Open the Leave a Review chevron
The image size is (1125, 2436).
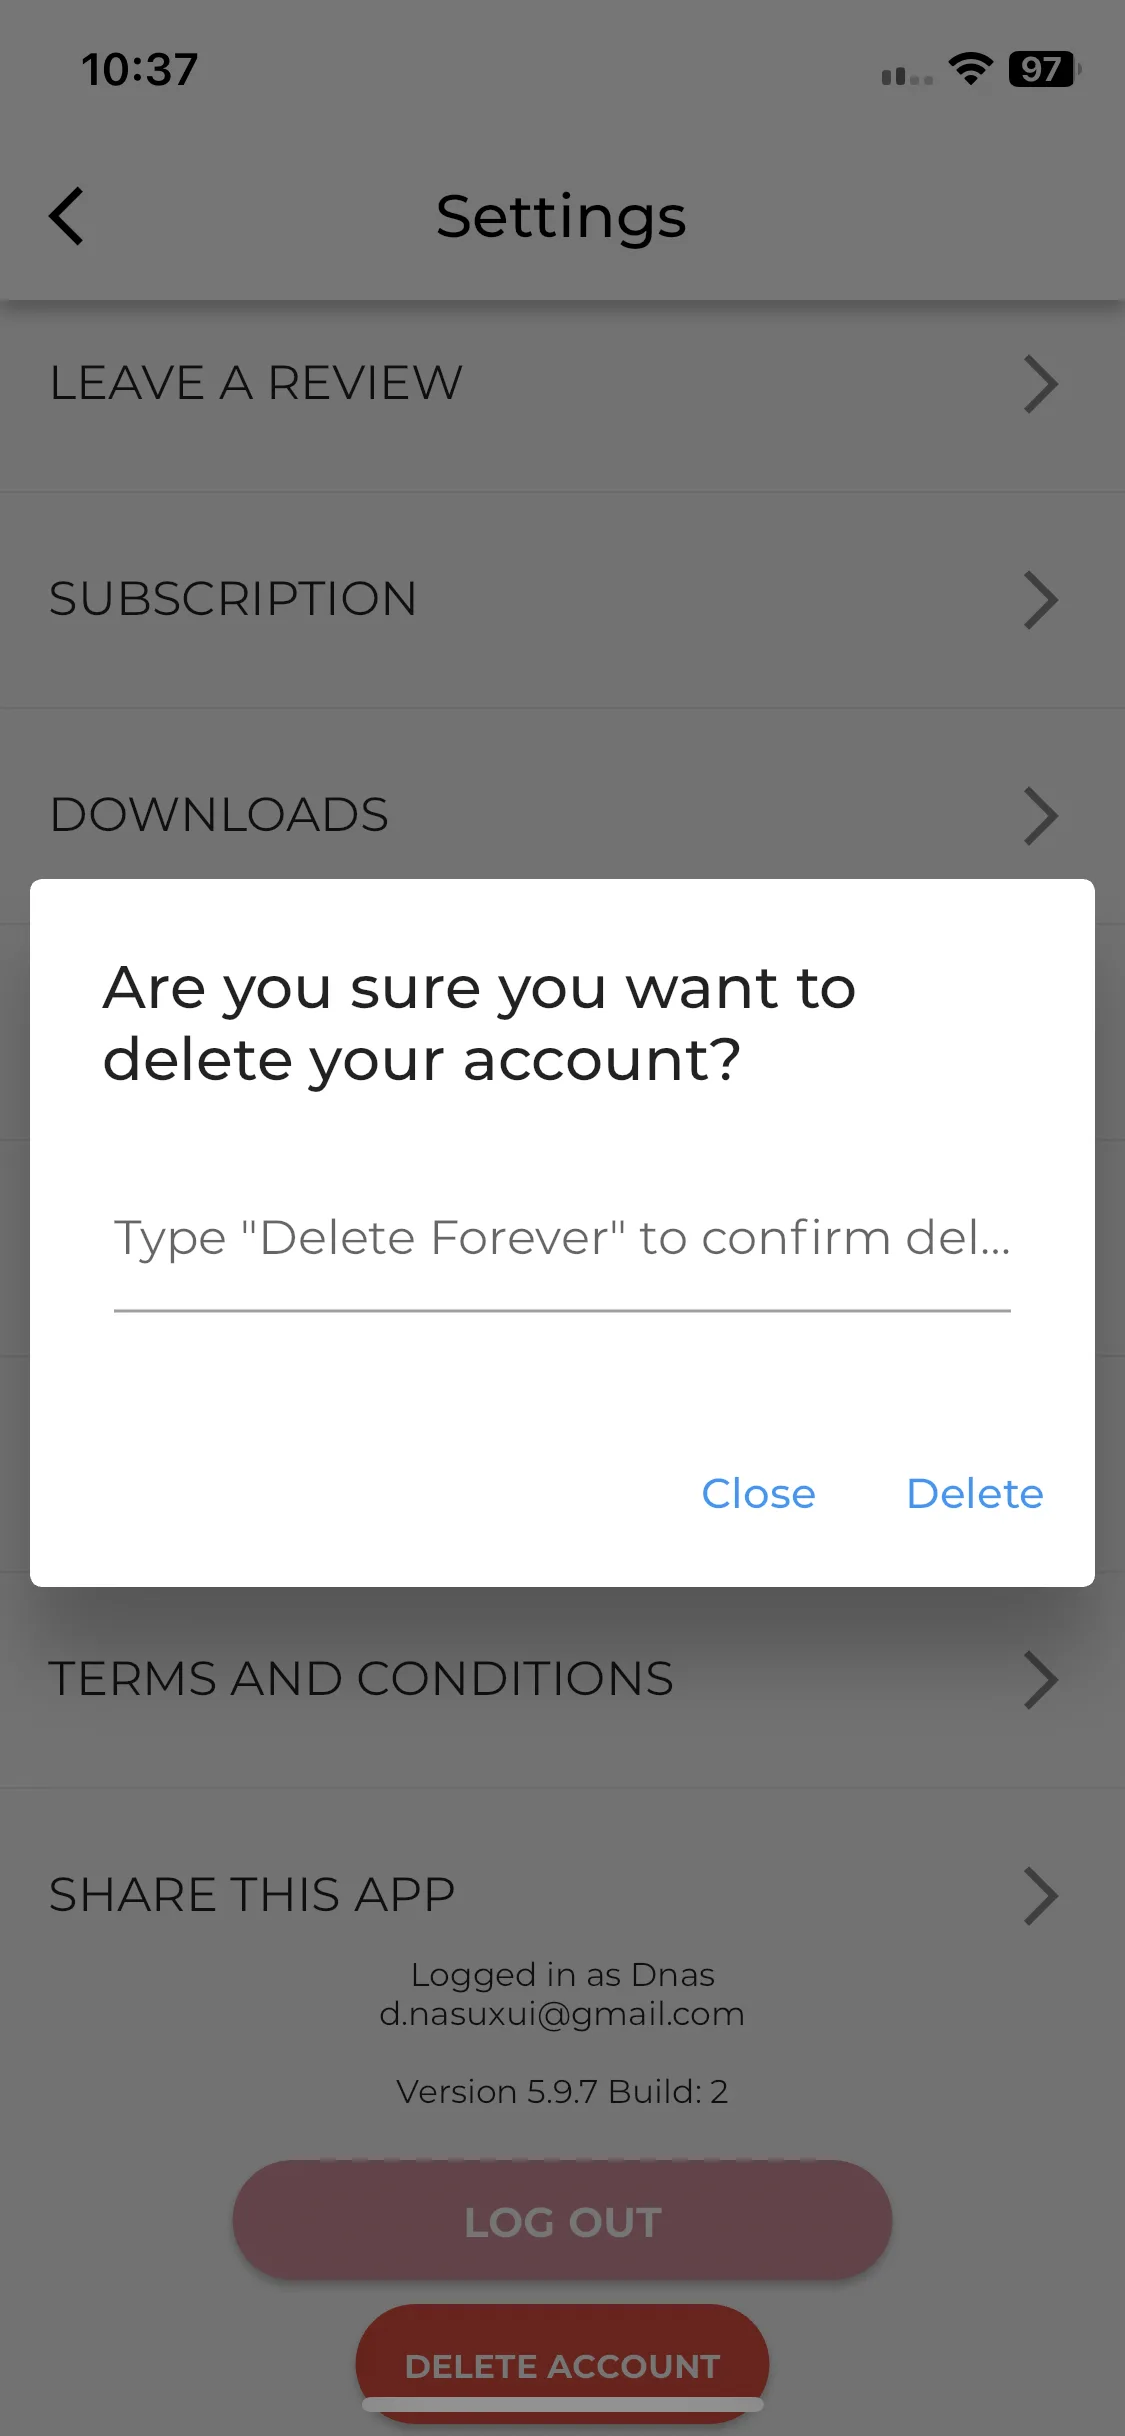pyautogui.click(x=1040, y=384)
